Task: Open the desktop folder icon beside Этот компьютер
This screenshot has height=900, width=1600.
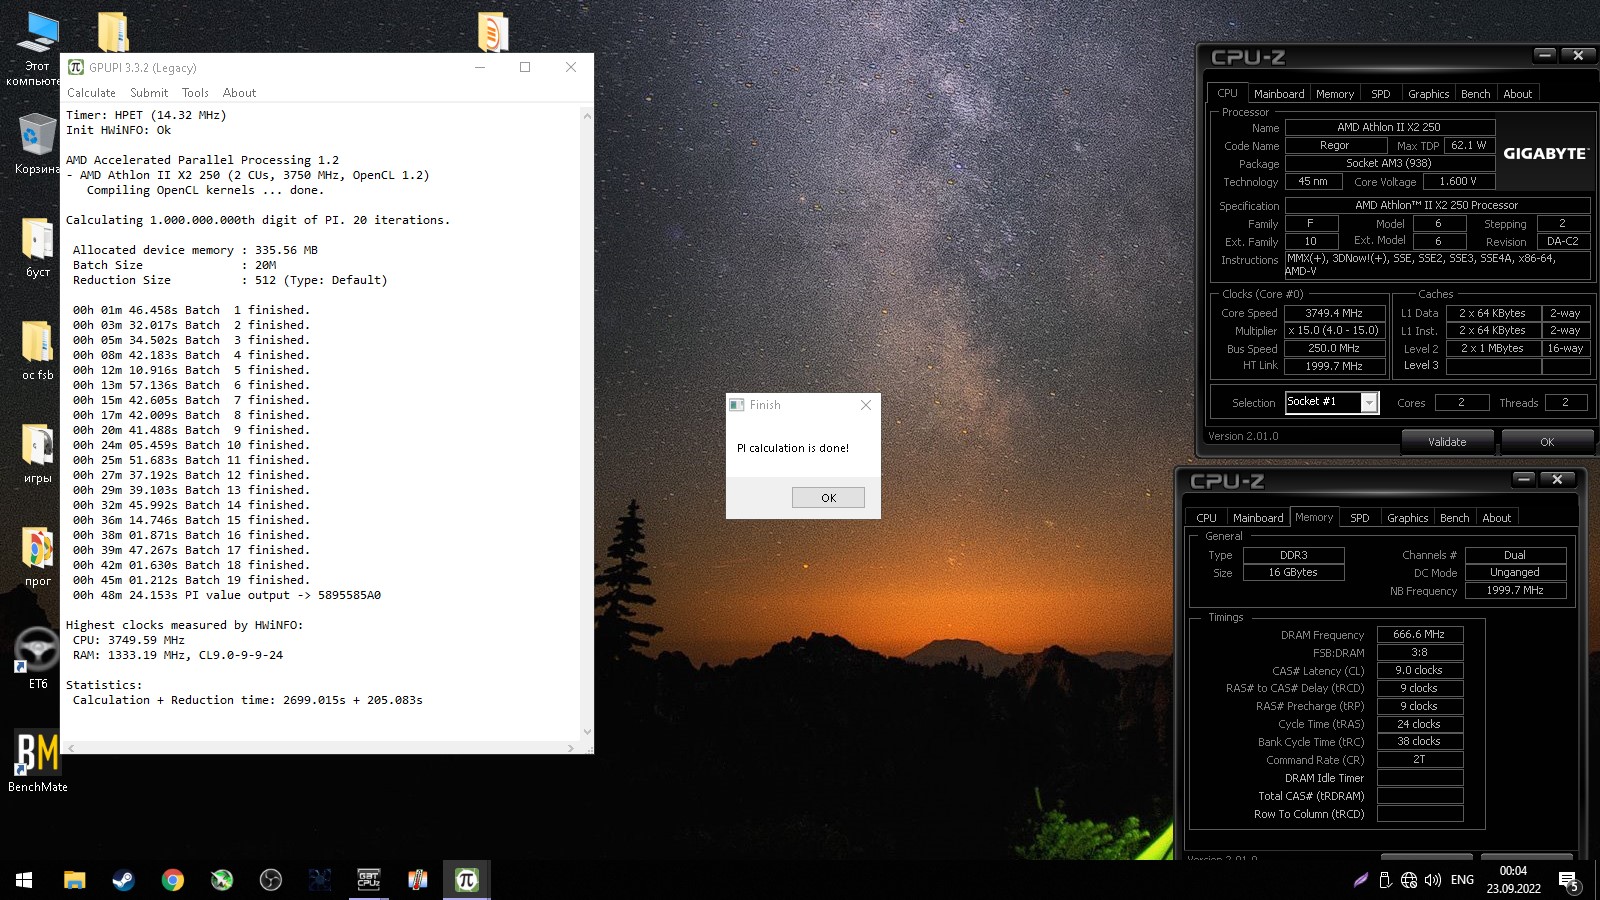Action: 113,32
